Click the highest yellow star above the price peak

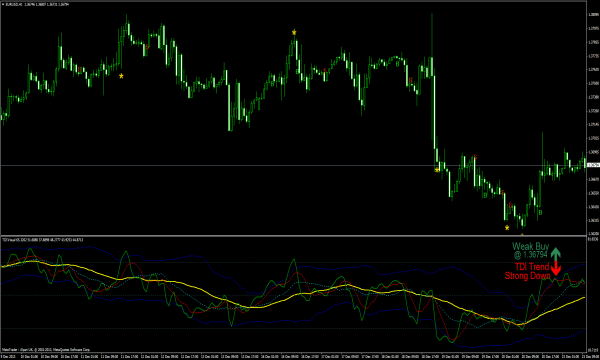tap(294, 33)
